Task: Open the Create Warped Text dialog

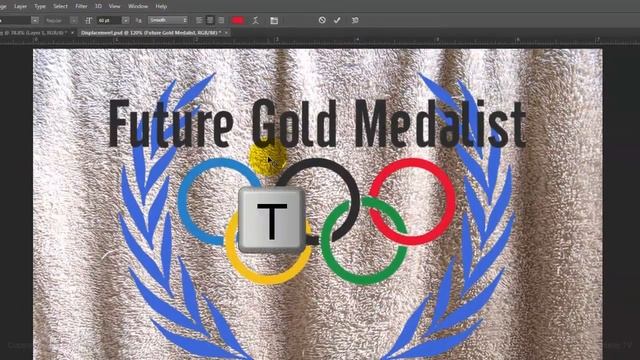Action: click(x=256, y=20)
